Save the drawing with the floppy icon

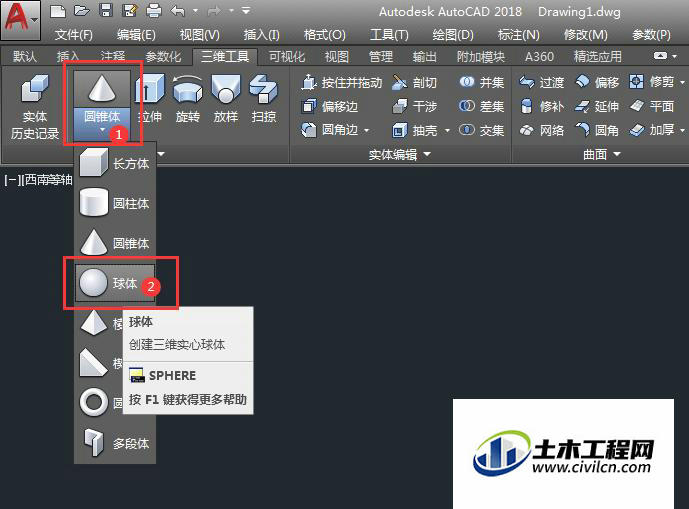tap(105, 10)
